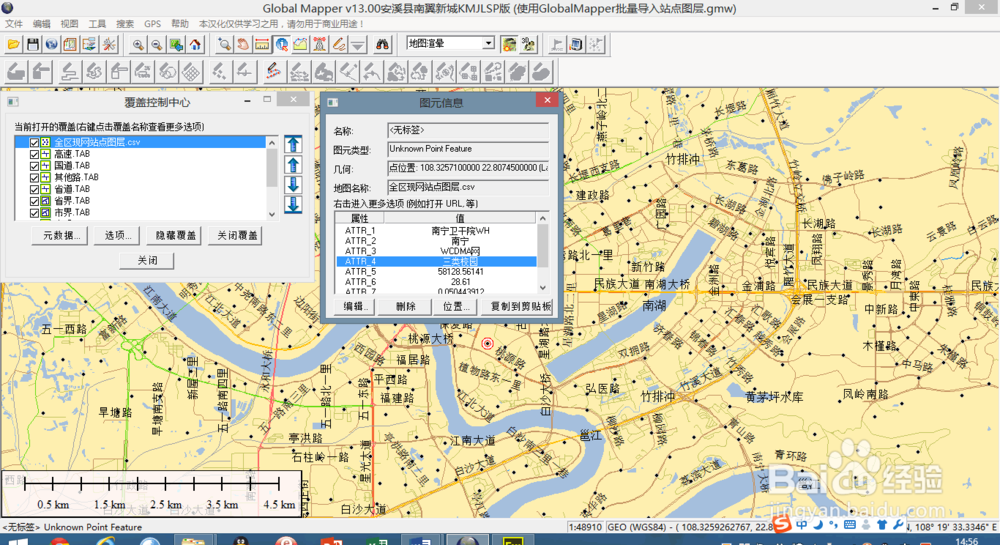Select the zoom rectangle tool

pyautogui.click(x=224, y=44)
